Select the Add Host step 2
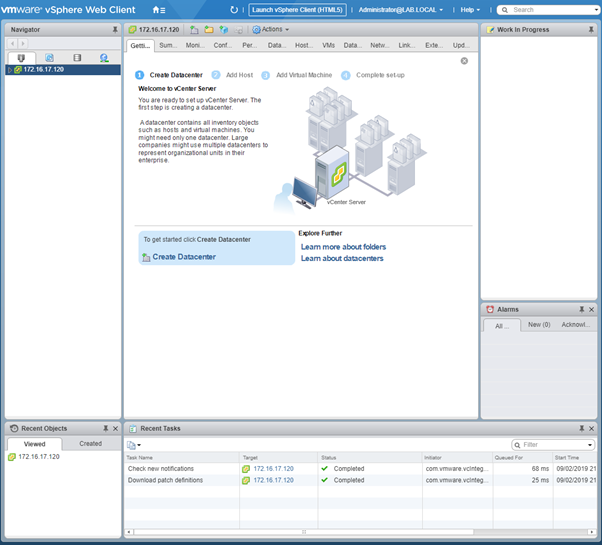This screenshot has width=602, height=545. tap(233, 75)
